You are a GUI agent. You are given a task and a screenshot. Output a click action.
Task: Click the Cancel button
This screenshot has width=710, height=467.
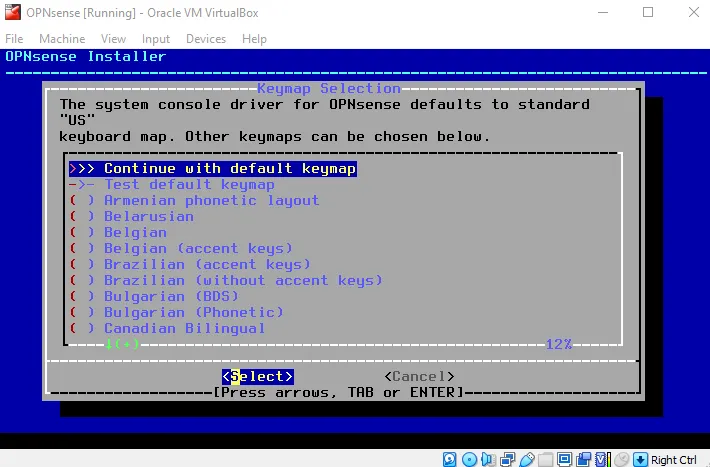pyautogui.click(x=419, y=376)
